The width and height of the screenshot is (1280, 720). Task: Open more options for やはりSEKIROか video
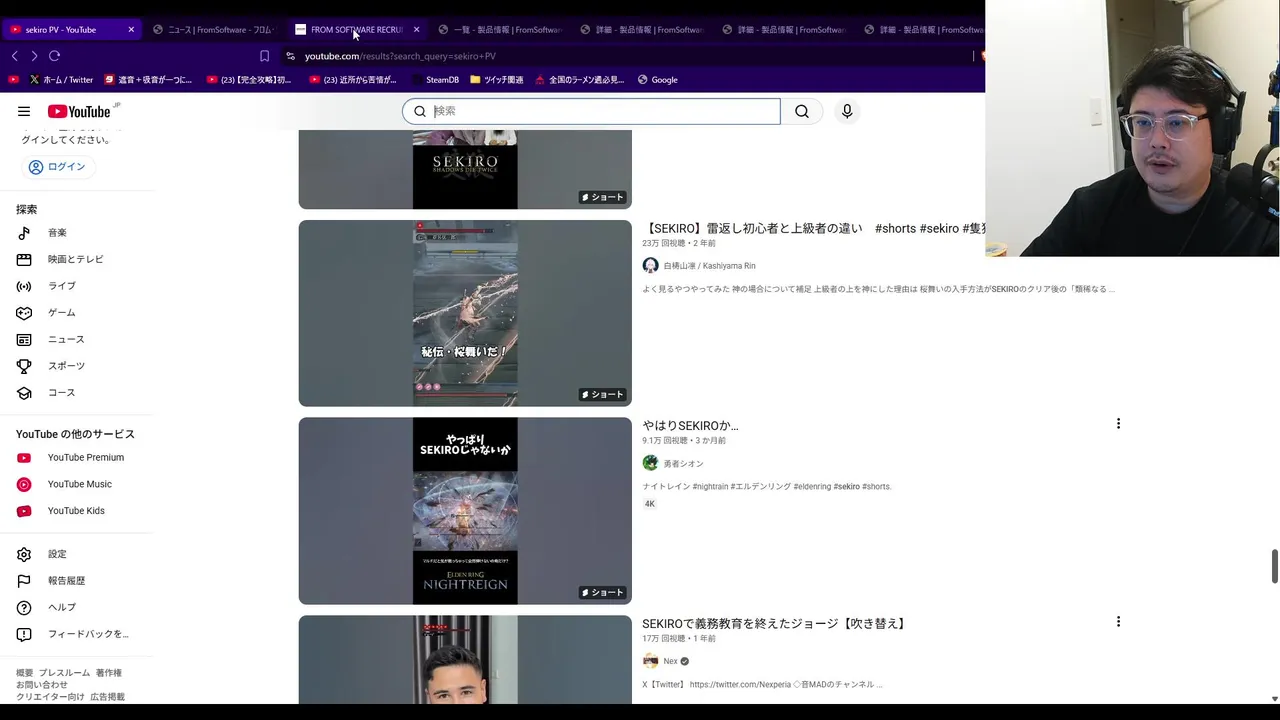point(1118,424)
